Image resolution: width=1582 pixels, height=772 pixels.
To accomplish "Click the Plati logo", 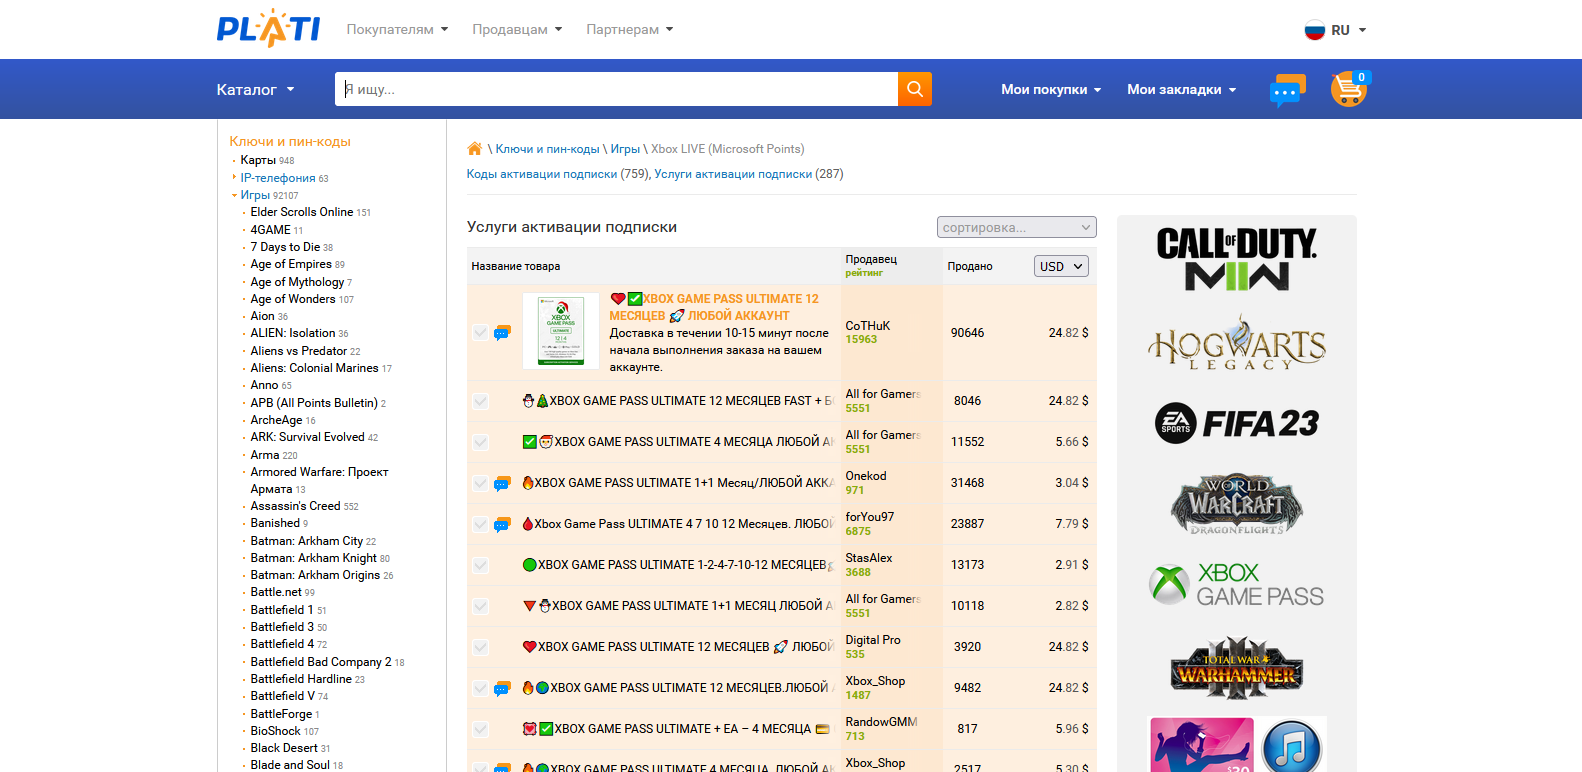I will [268, 29].
